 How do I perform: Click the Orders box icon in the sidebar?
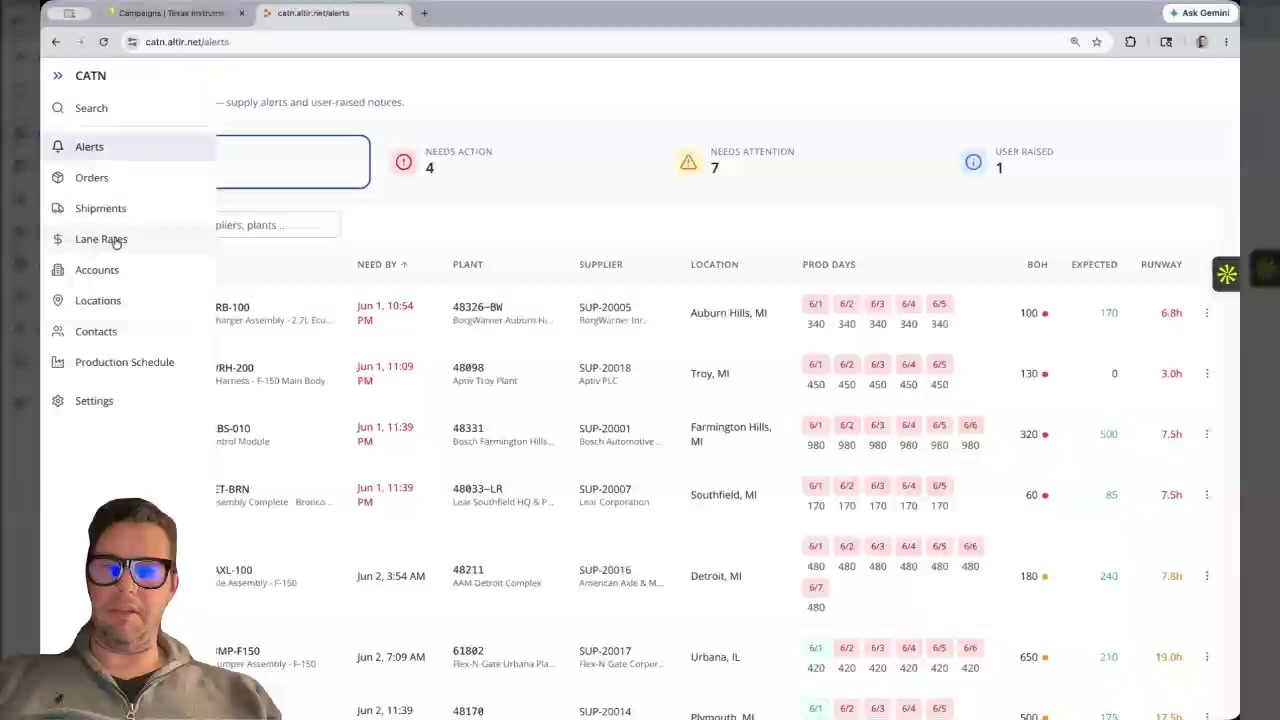tap(58, 178)
